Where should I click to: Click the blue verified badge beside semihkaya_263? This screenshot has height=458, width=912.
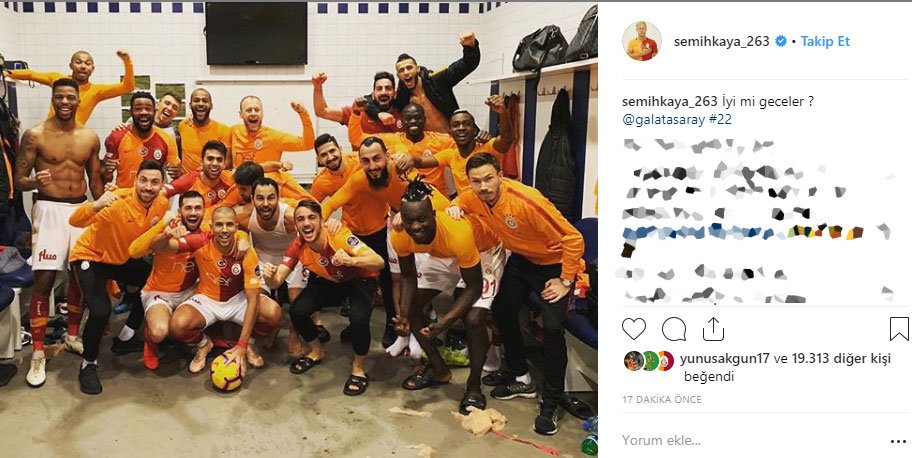782,41
